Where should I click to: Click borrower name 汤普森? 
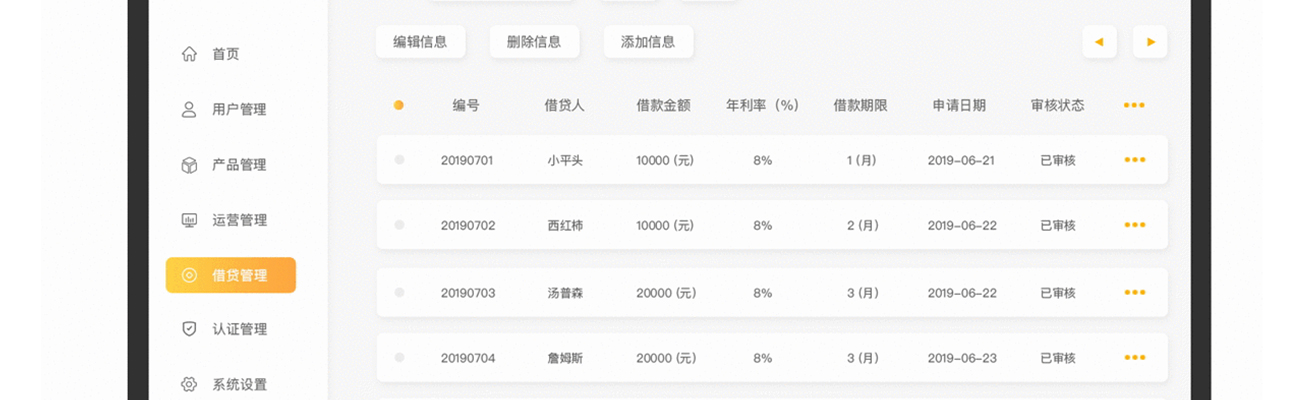click(565, 292)
